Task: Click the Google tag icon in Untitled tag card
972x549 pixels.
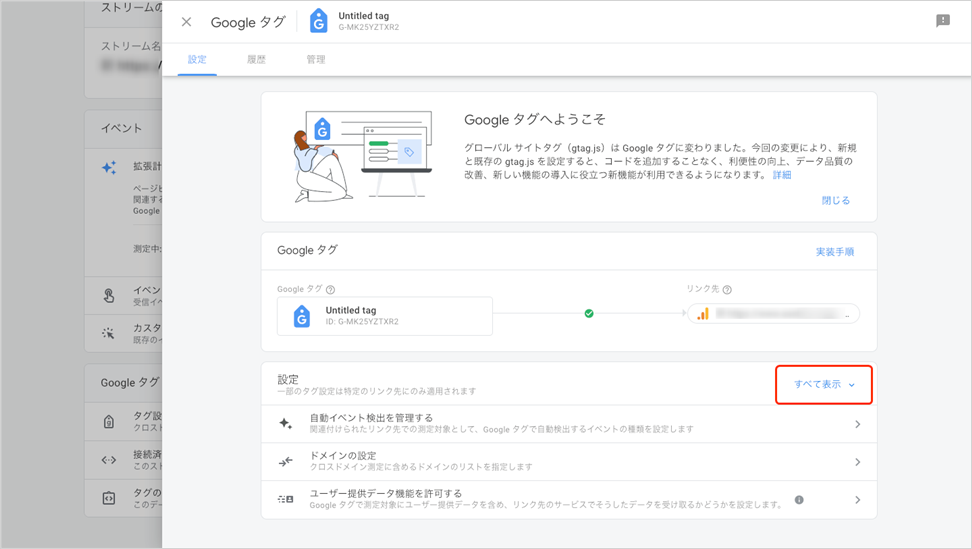Action: pos(302,316)
